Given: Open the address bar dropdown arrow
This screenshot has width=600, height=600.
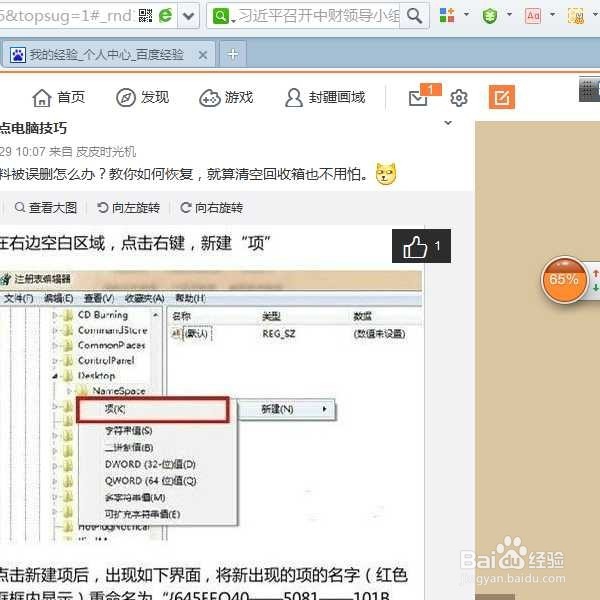Looking at the screenshot, I should point(188,16).
